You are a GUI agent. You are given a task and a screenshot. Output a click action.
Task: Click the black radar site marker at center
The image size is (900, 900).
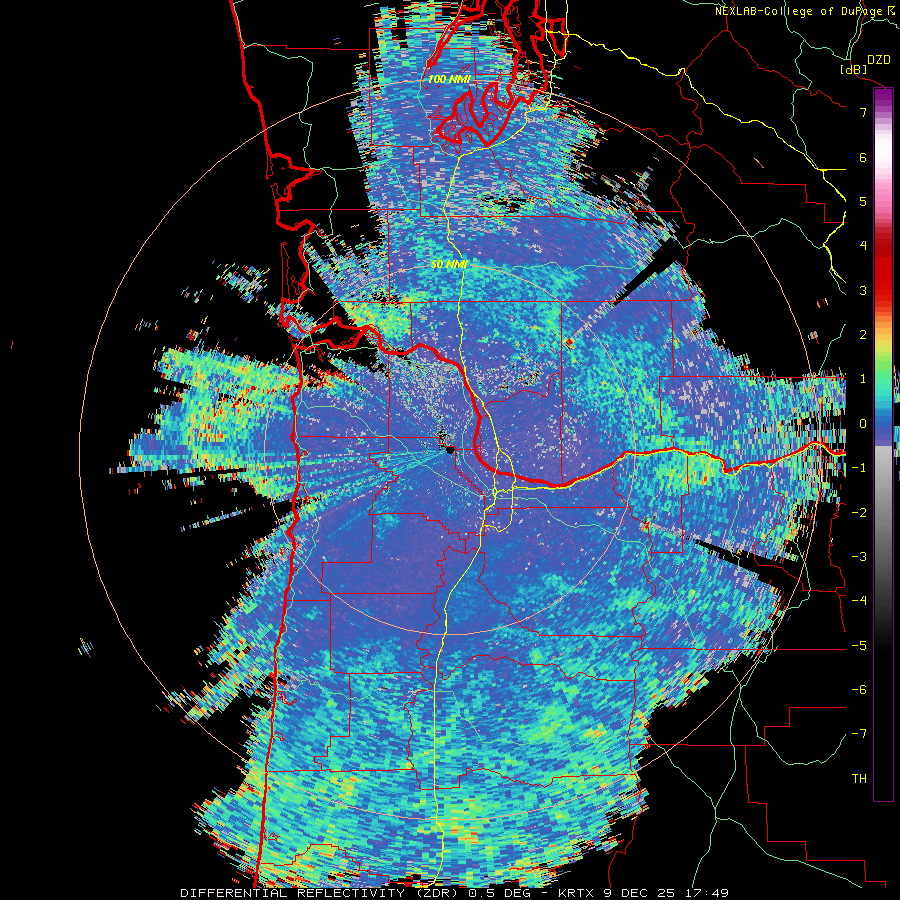(451, 450)
